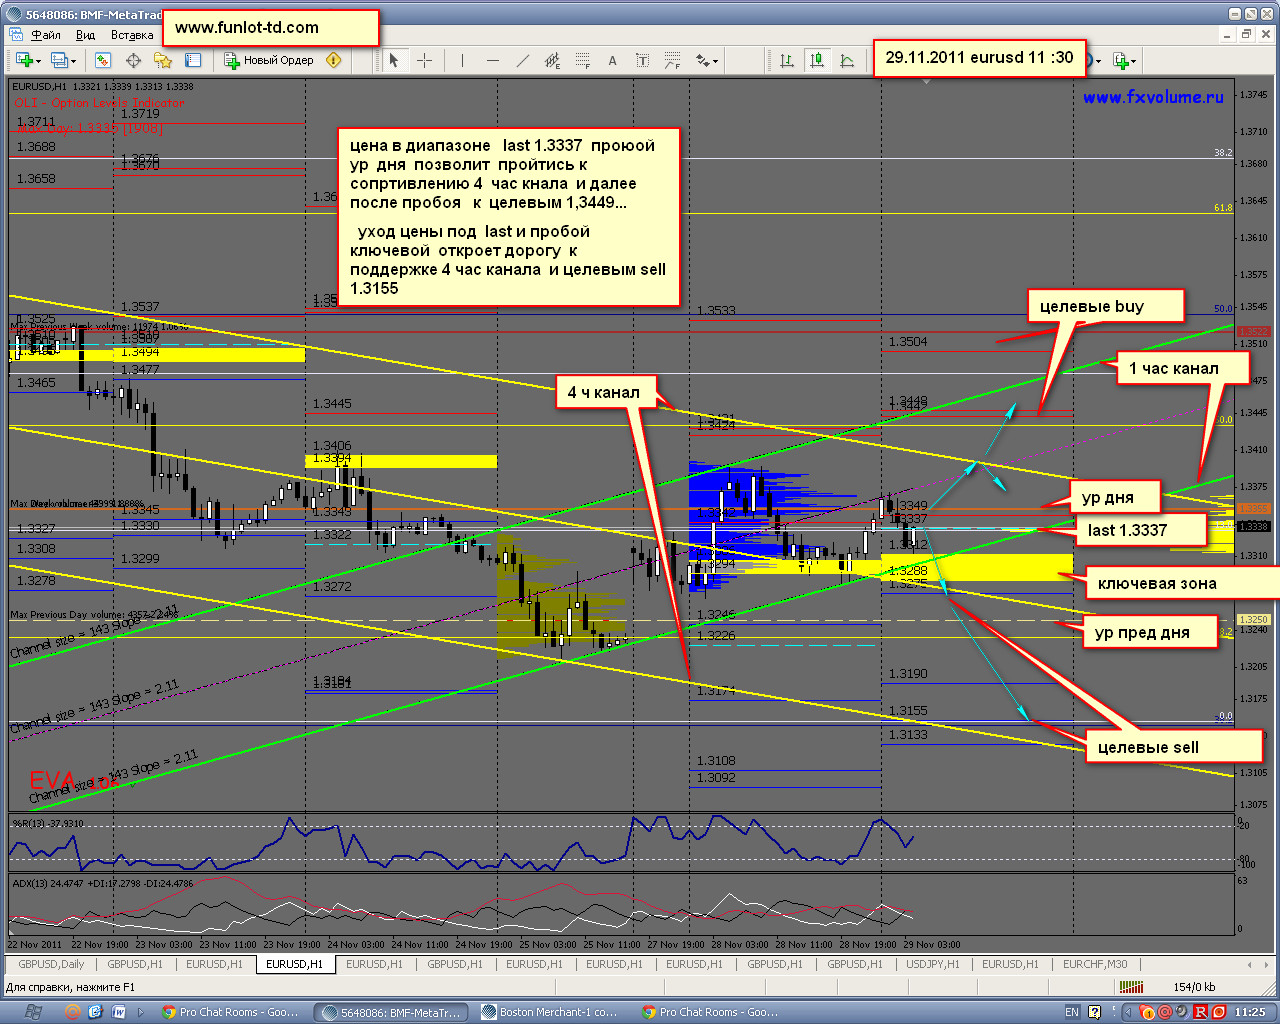Open the New Chart dropdown arrow
The height and width of the screenshot is (1024, 1280).
[x=38, y=61]
